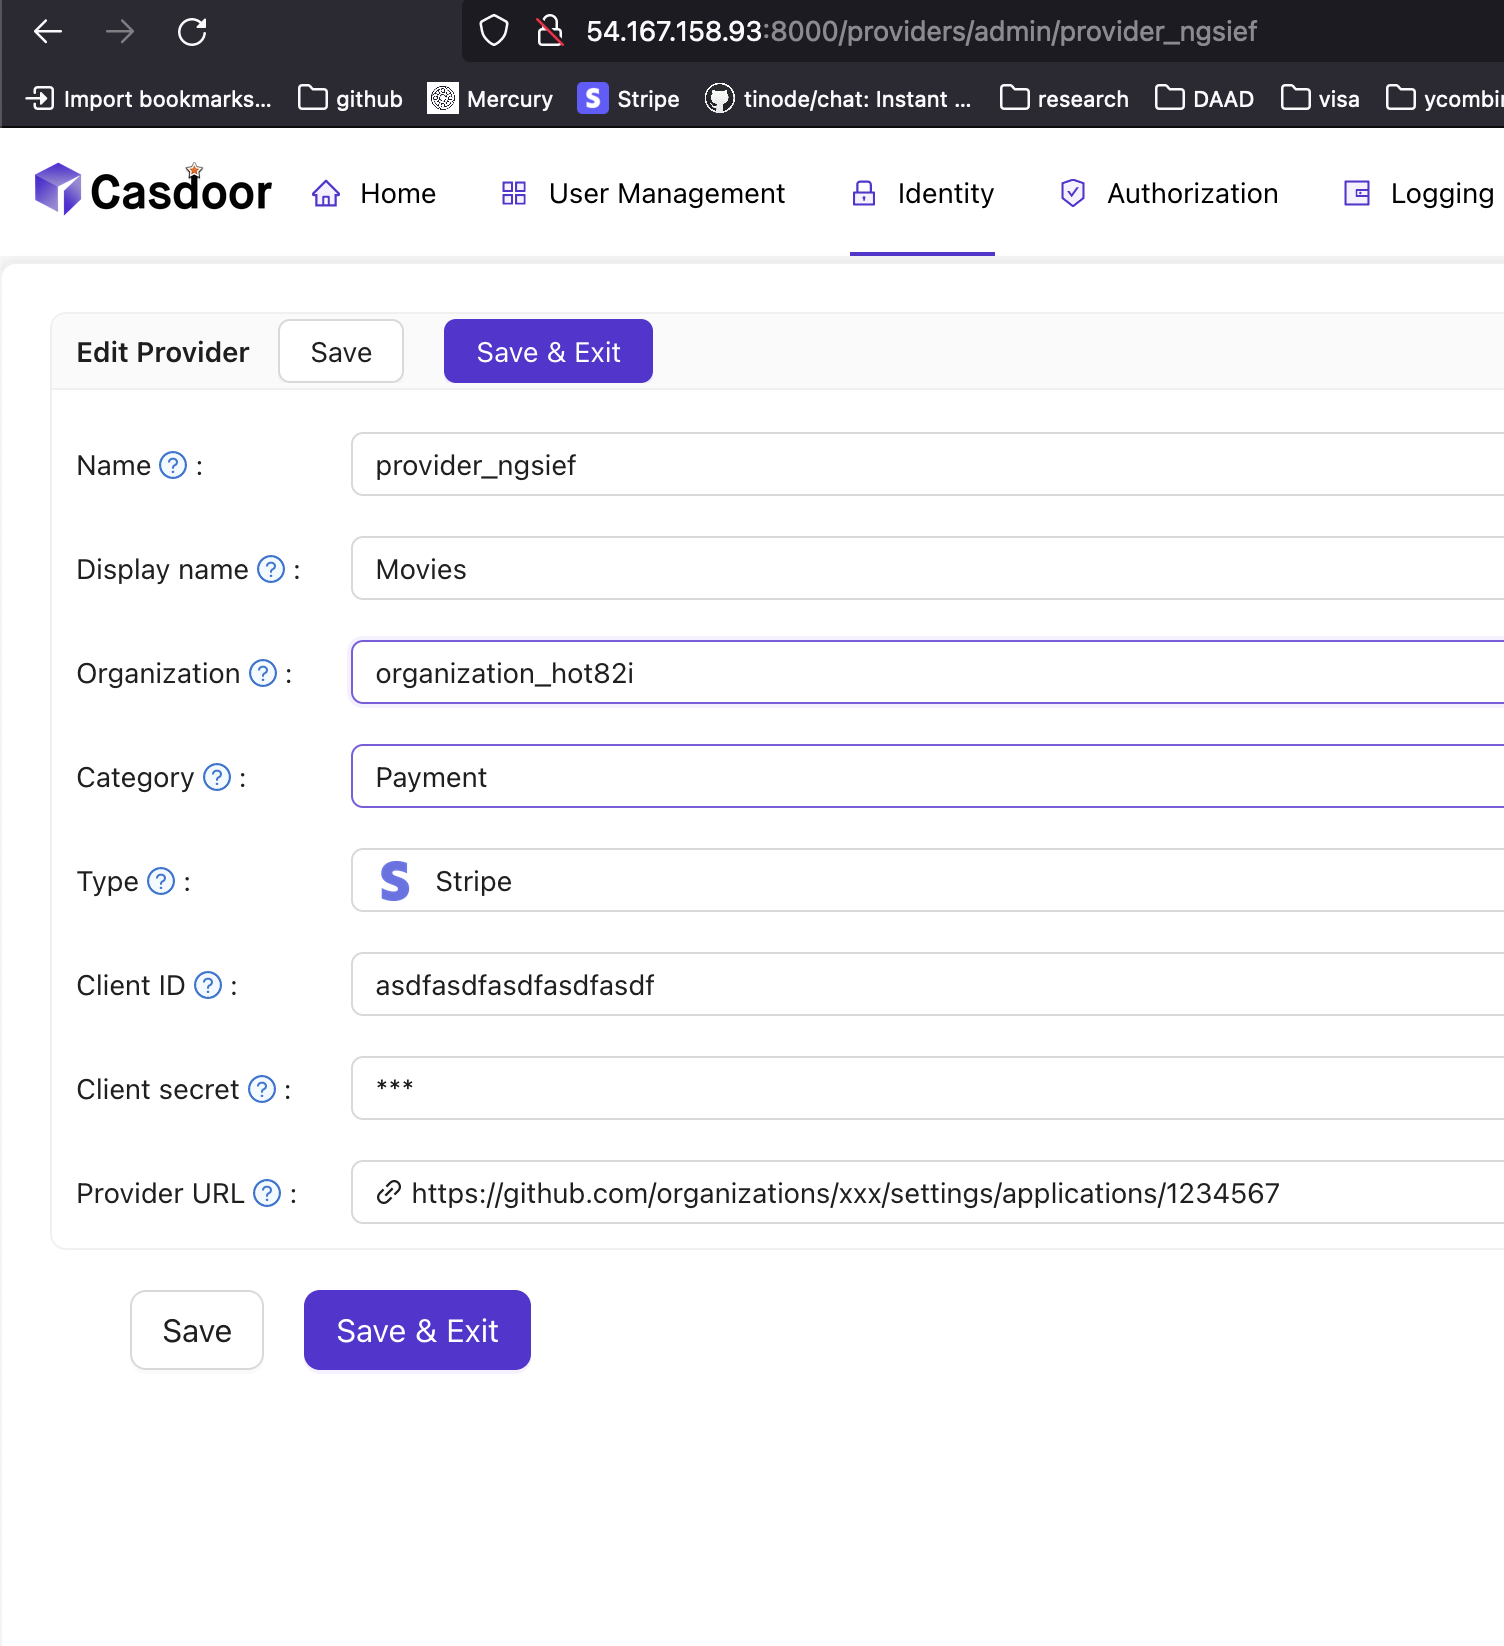1504x1646 pixels.
Task: Click the top Save & Exit button
Action: coord(548,351)
